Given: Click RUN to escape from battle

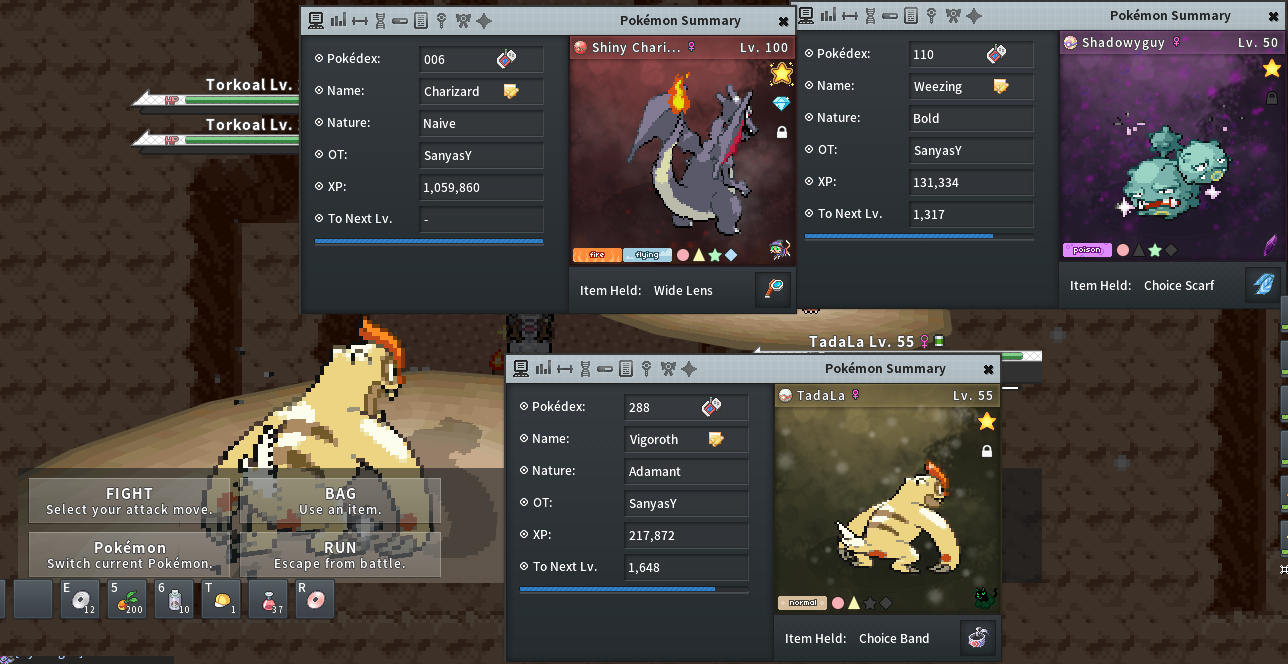Looking at the screenshot, I should click(340, 555).
